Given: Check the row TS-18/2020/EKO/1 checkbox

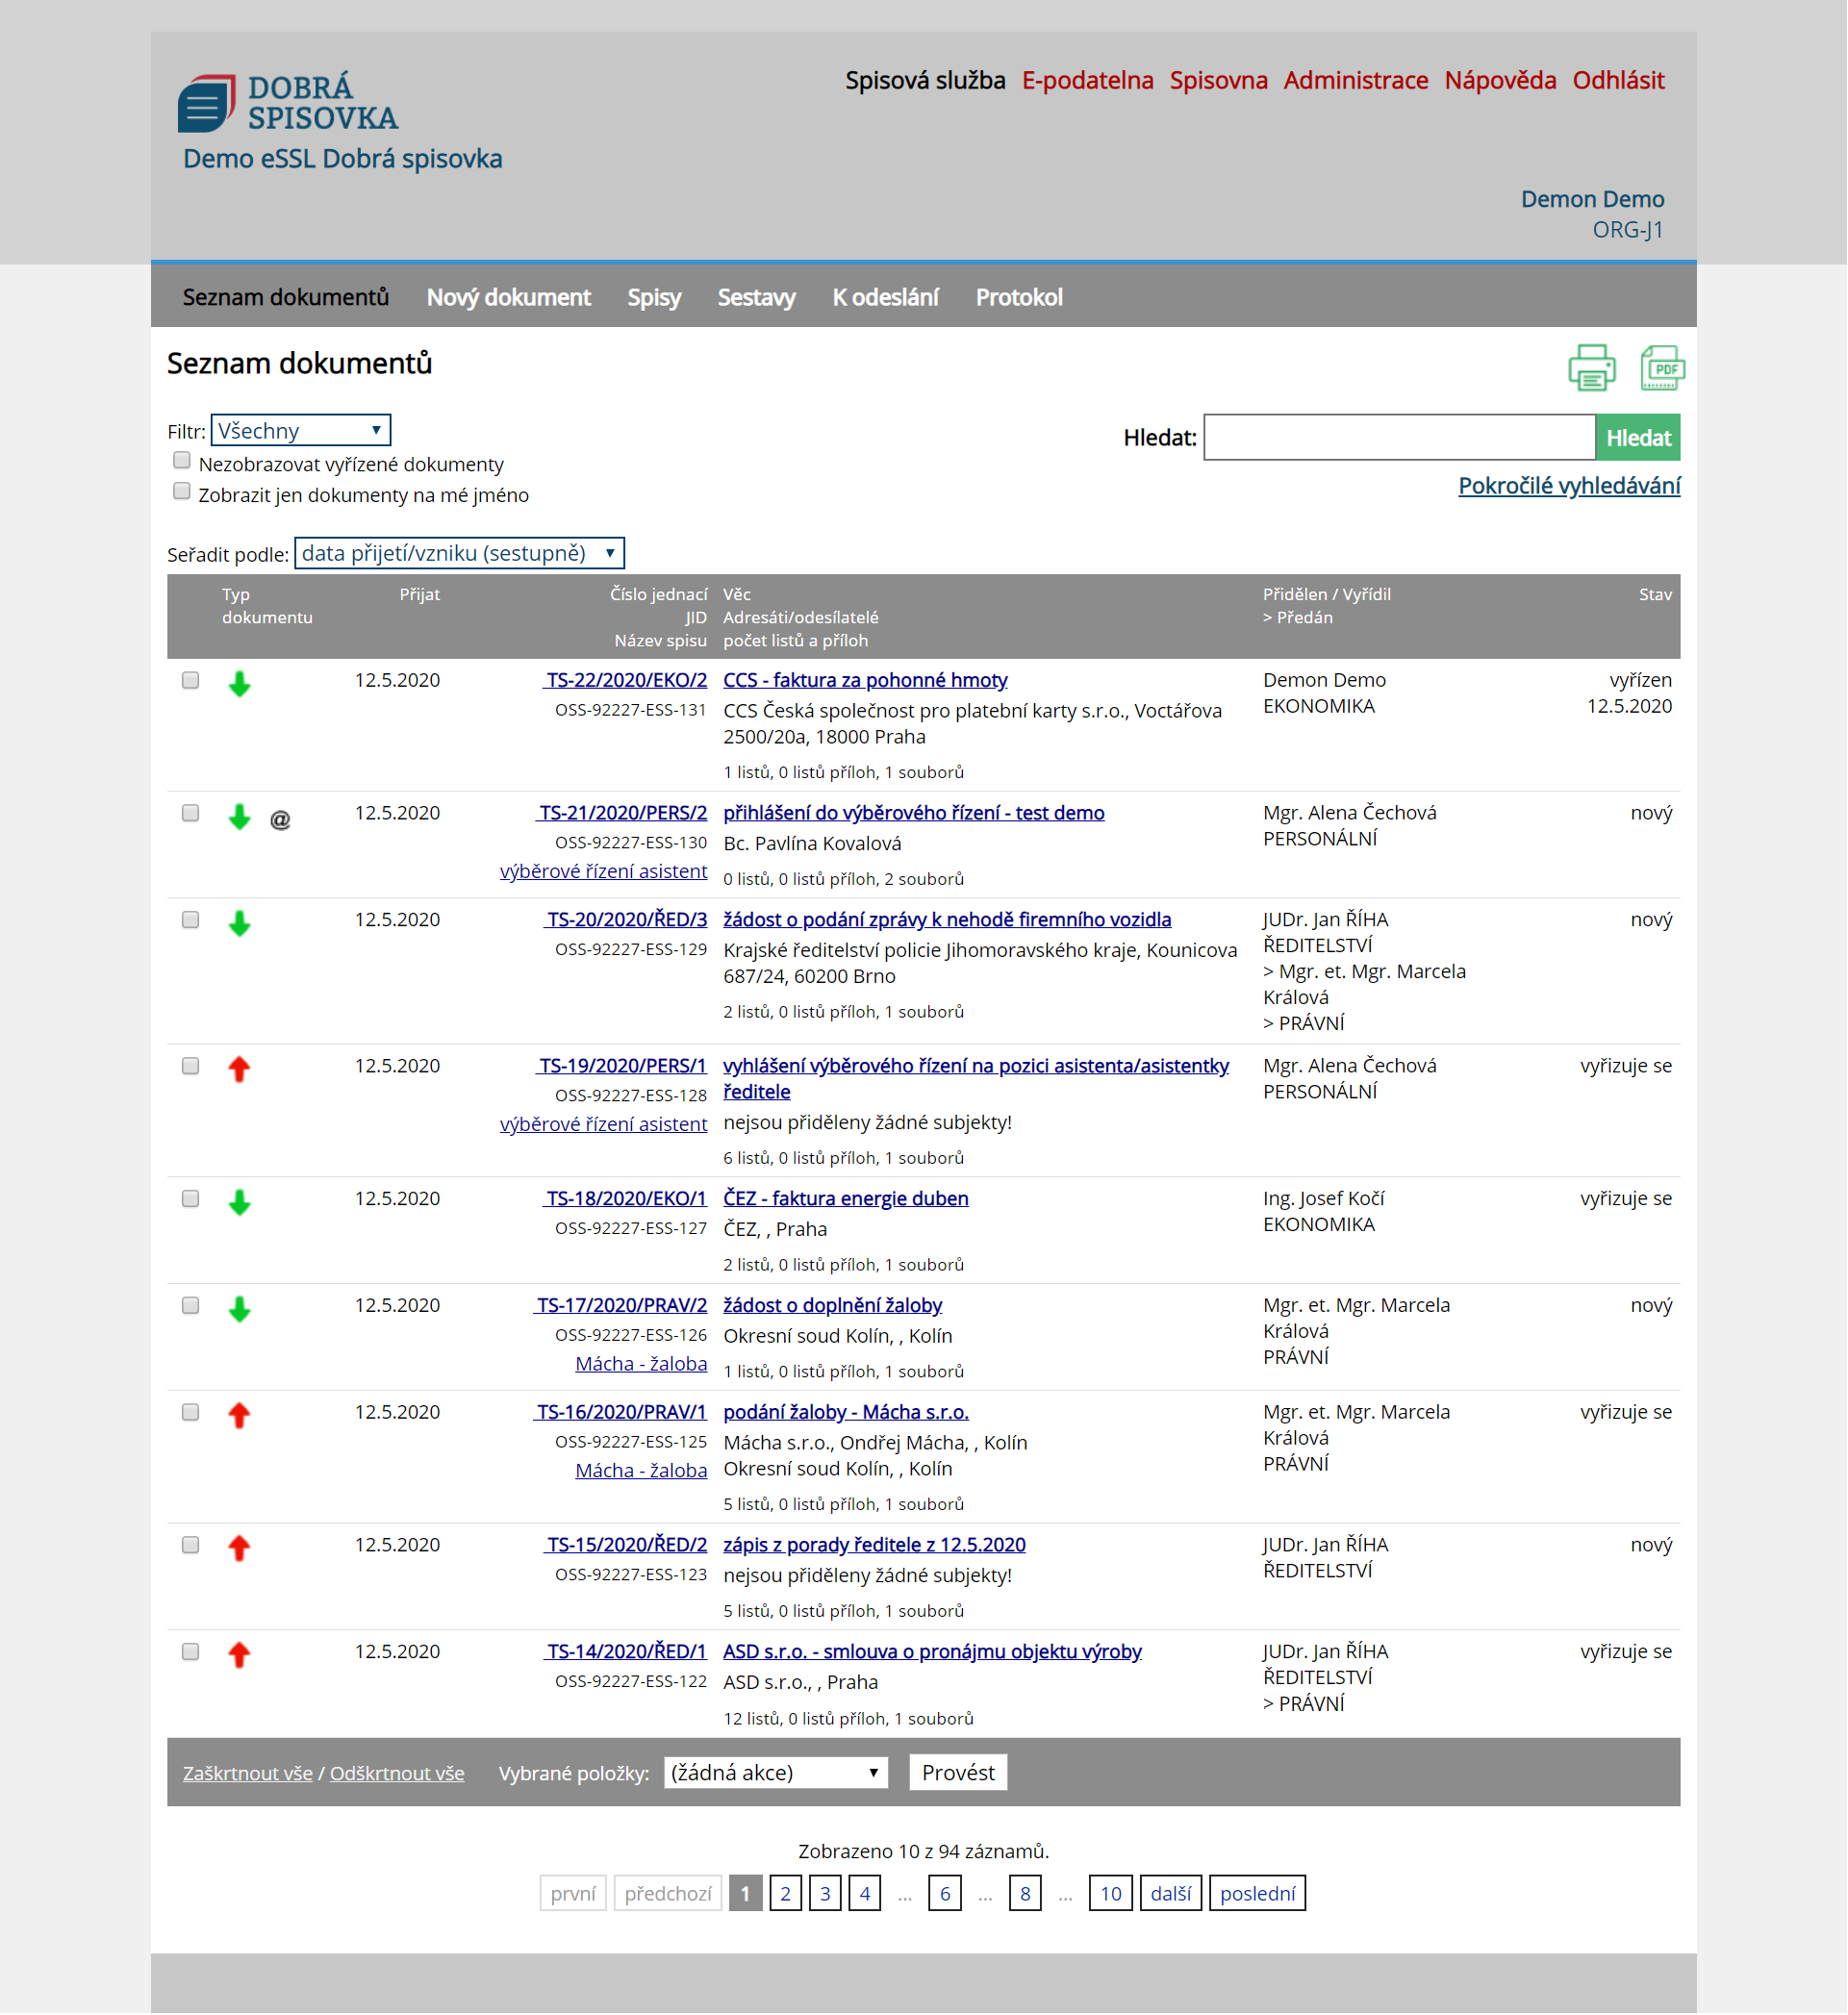Looking at the screenshot, I should pyautogui.click(x=190, y=1200).
